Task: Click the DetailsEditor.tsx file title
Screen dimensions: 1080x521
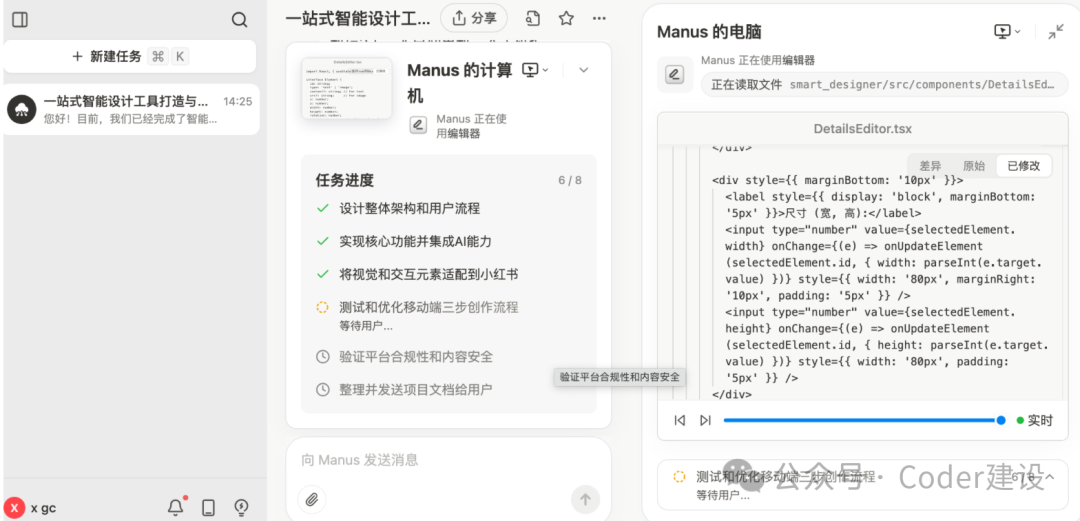Action: coord(862,129)
